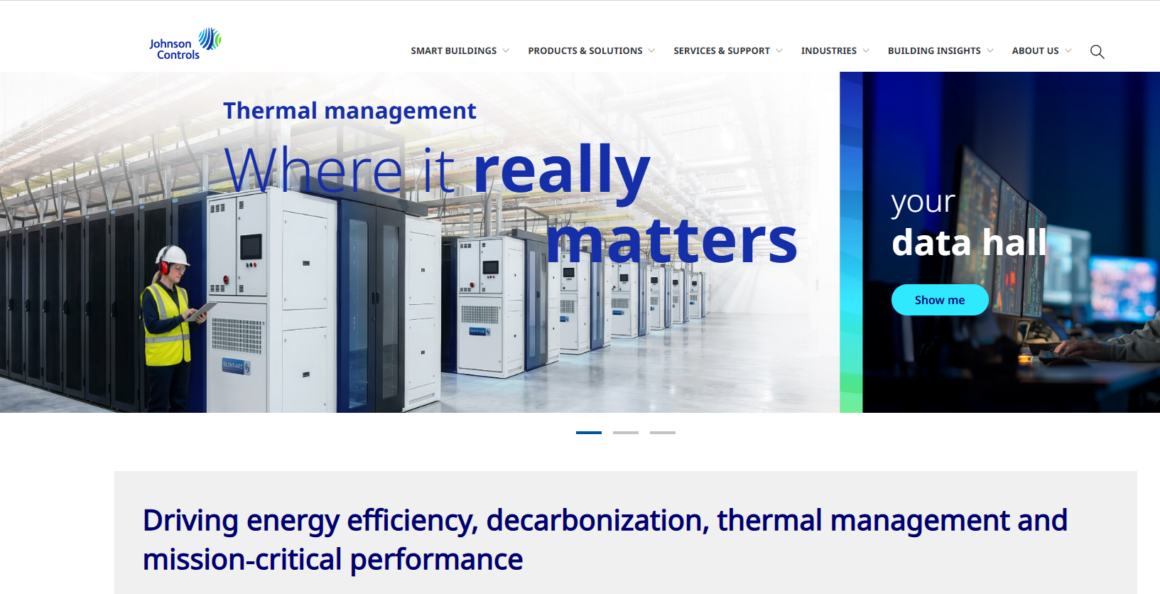
Task: Open the Smart Buildings menu
Action: click(x=453, y=51)
